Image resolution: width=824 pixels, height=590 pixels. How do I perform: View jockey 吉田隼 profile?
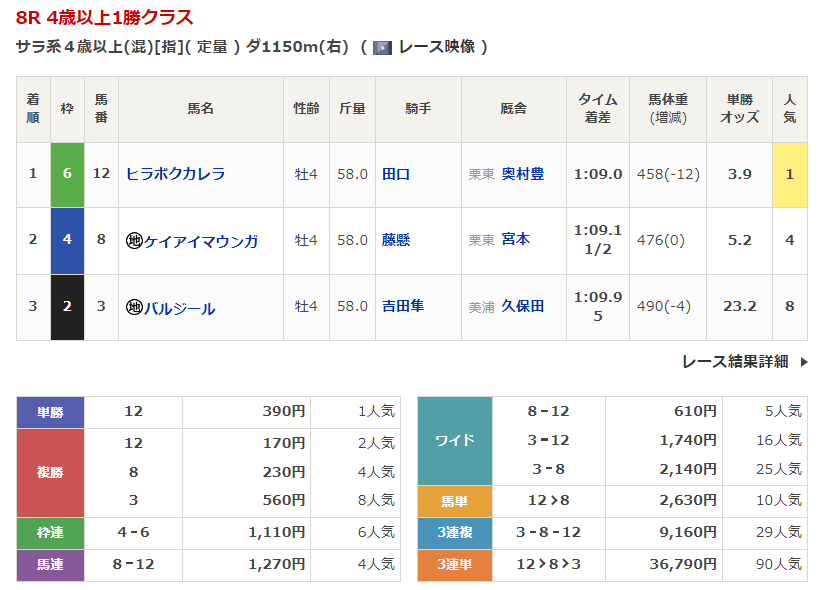pos(403,306)
